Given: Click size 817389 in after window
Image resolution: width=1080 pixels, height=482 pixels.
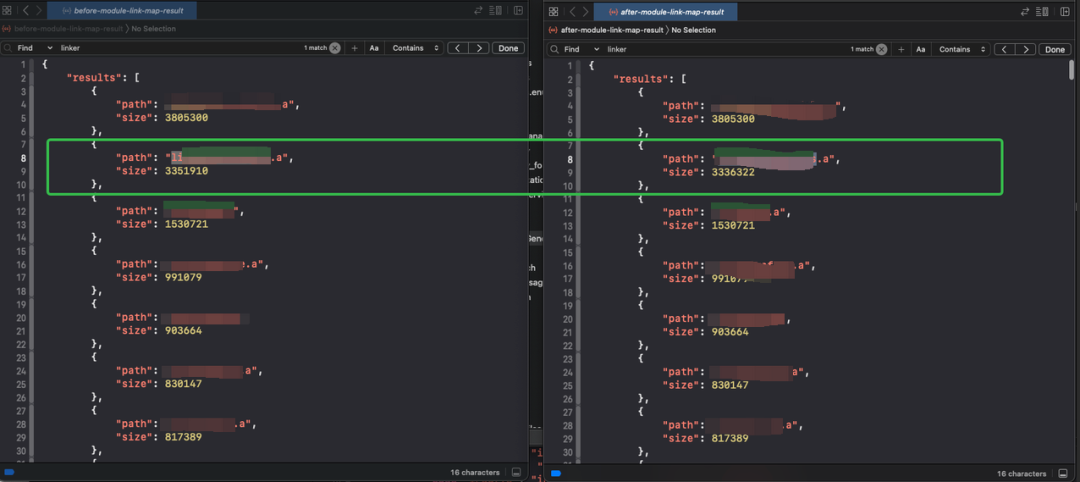Looking at the screenshot, I should tap(730, 438).
